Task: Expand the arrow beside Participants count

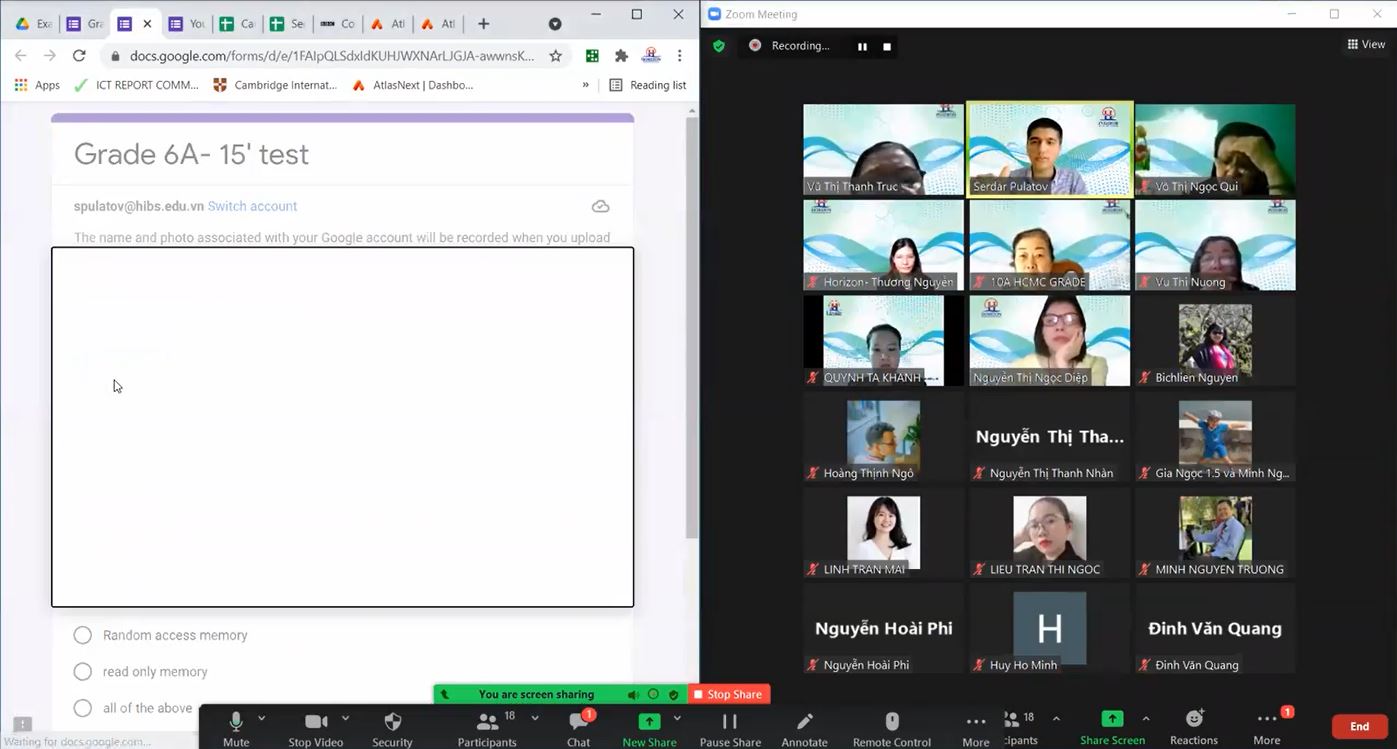Action: click(535, 718)
